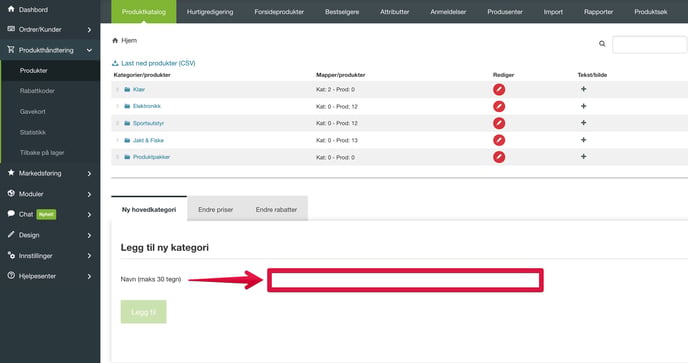The height and width of the screenshot is (363, 688).
Task: Click the red edit icon for Produktpakker
Action: (x=498, y=157)
